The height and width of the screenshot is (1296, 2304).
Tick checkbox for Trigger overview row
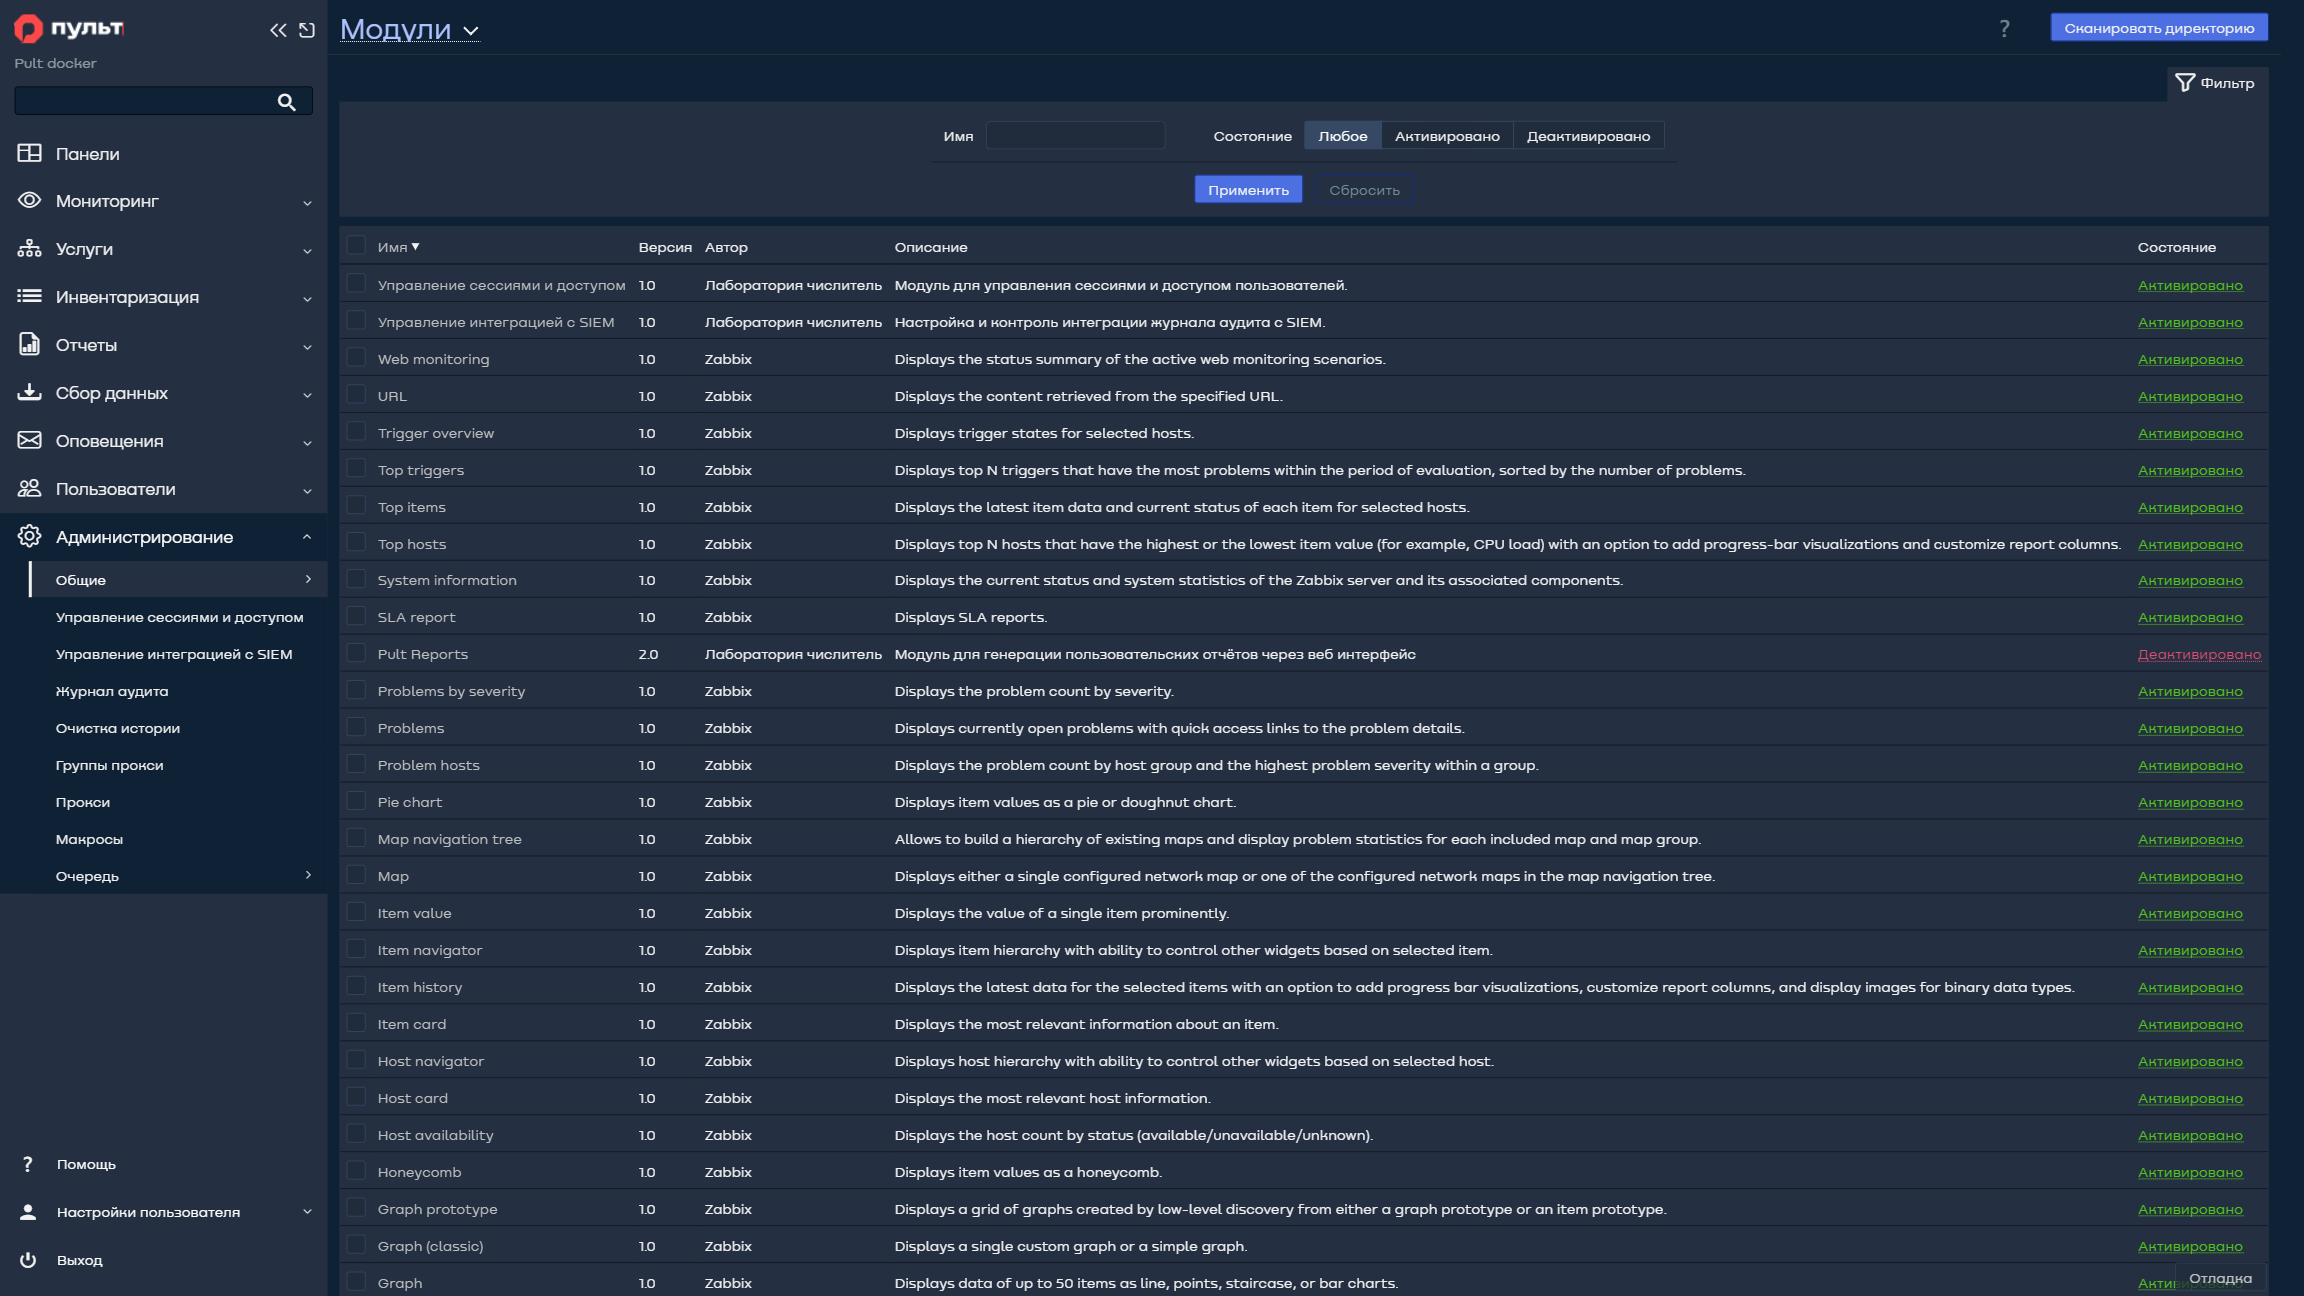356,431
